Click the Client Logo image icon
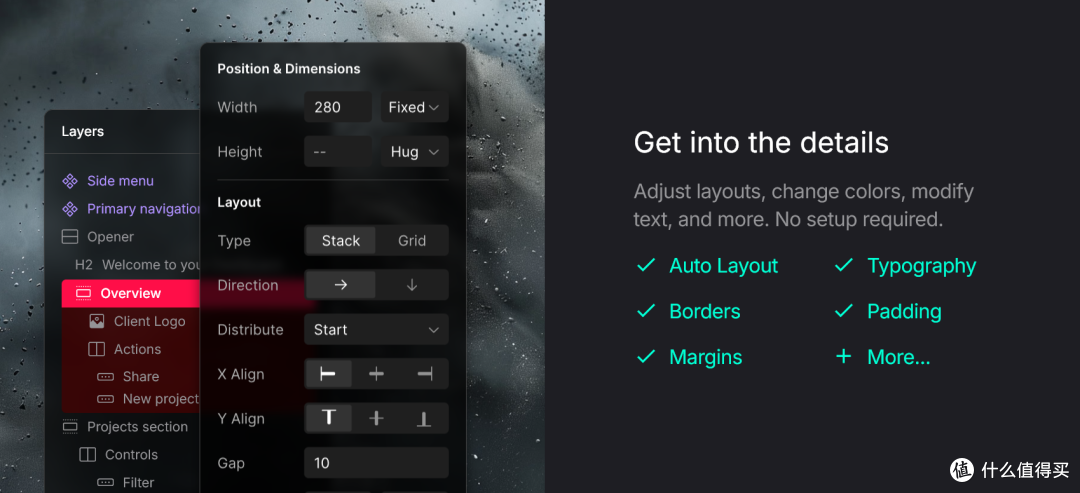This screenshot has height=493, width=1080. pyautogui.click(x=96, y=321)
